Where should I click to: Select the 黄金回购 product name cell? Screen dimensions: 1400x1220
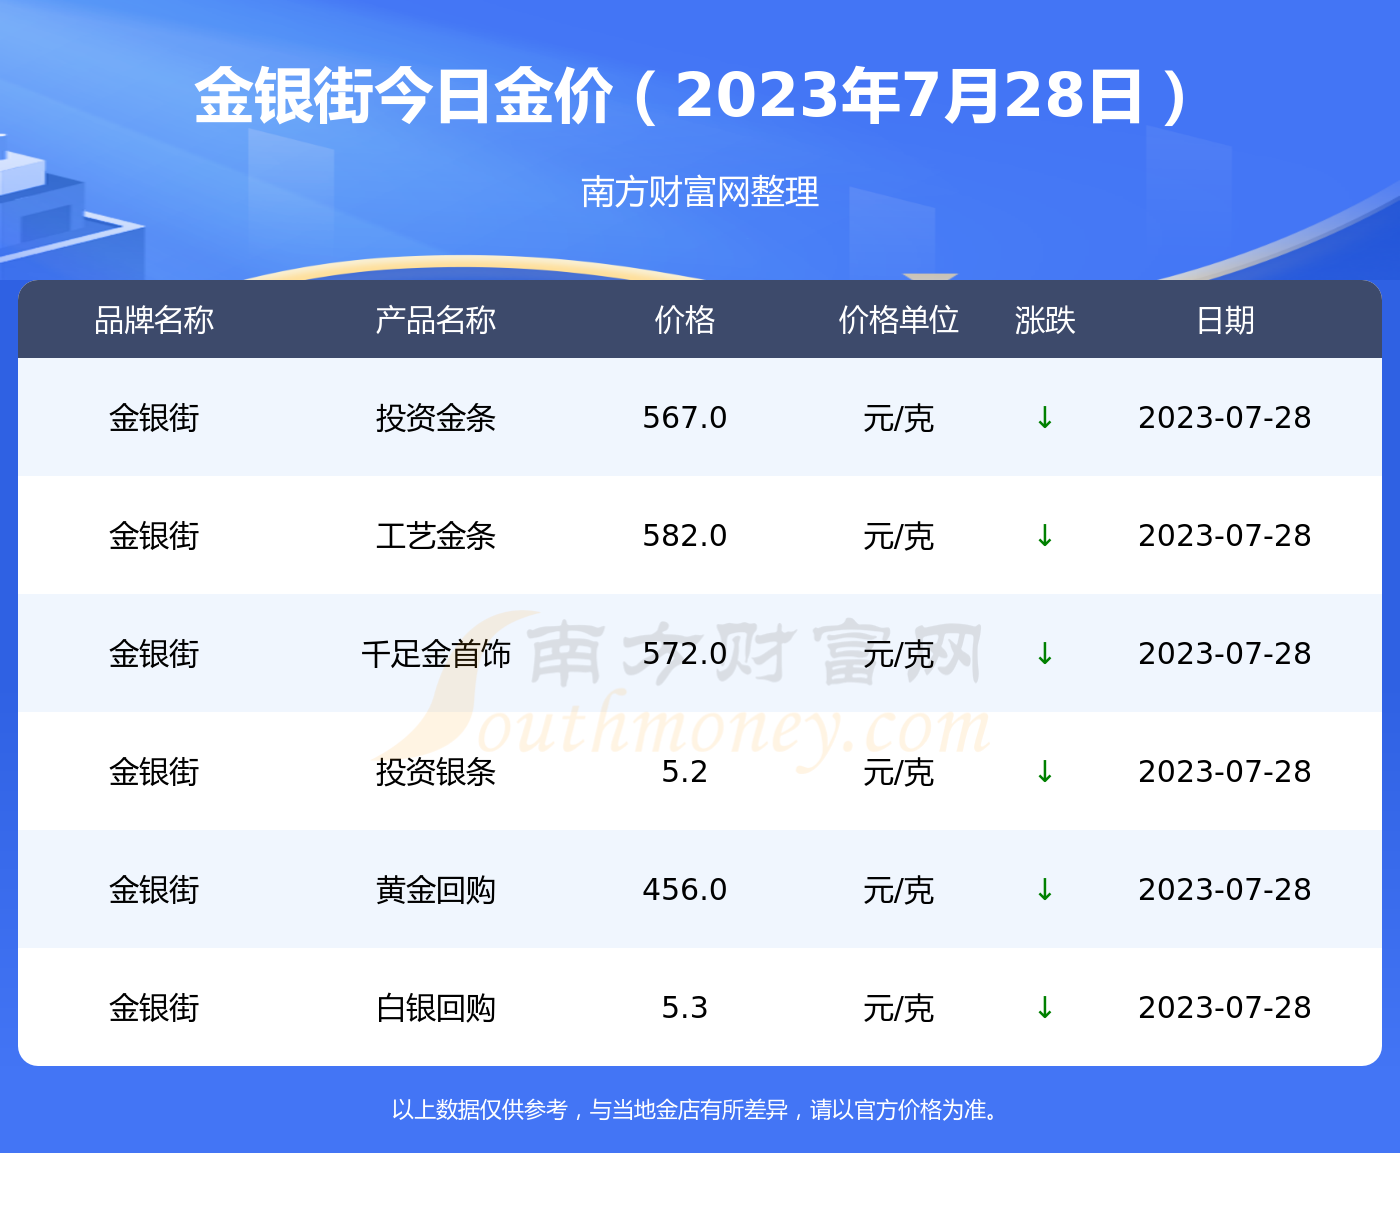click(x=436, y=890)
